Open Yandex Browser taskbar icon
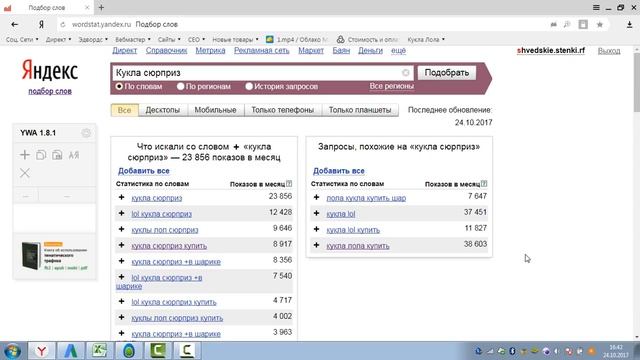The width and height of the screenshot is (640, 360). 41,351
